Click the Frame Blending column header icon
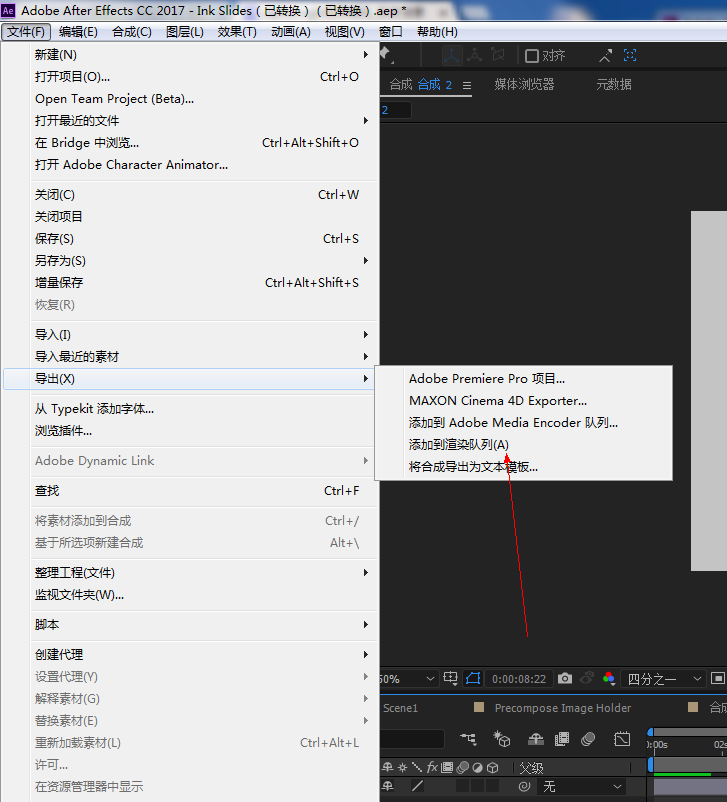 [x=447, y=767]
